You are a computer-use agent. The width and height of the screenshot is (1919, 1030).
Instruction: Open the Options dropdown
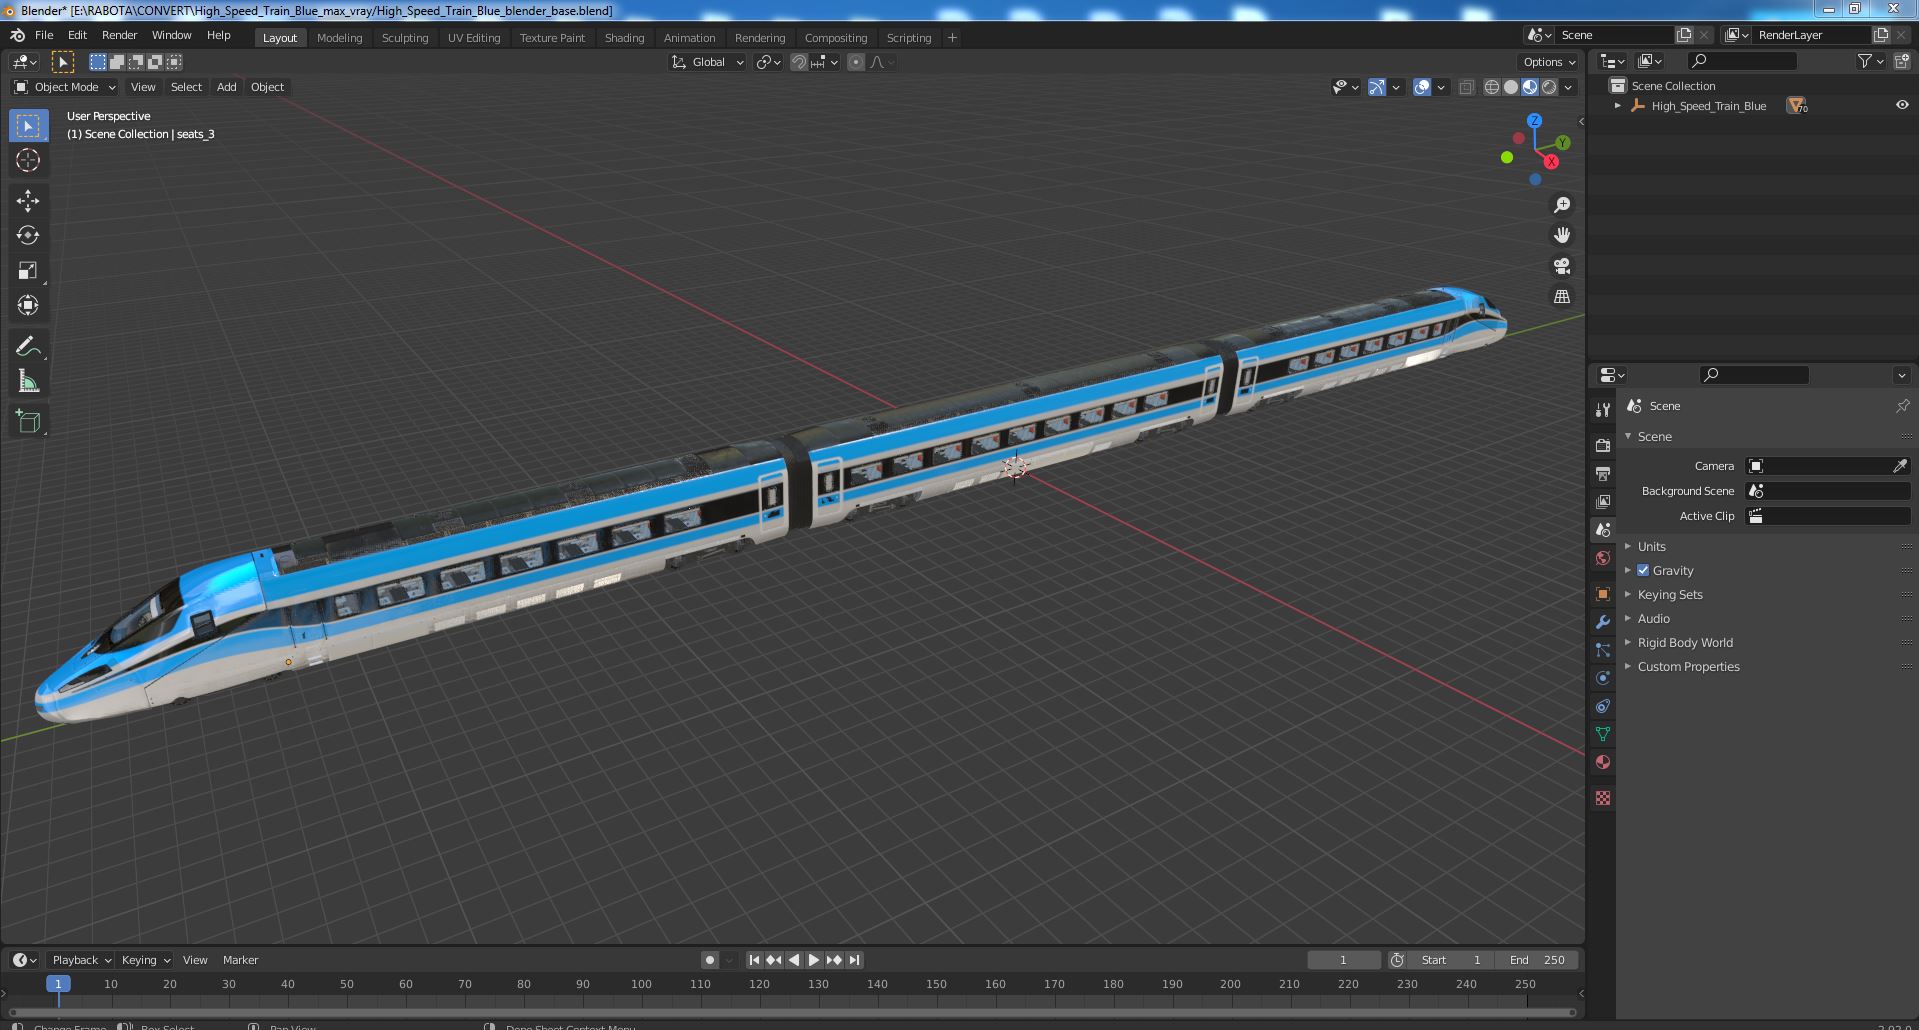1548,62
